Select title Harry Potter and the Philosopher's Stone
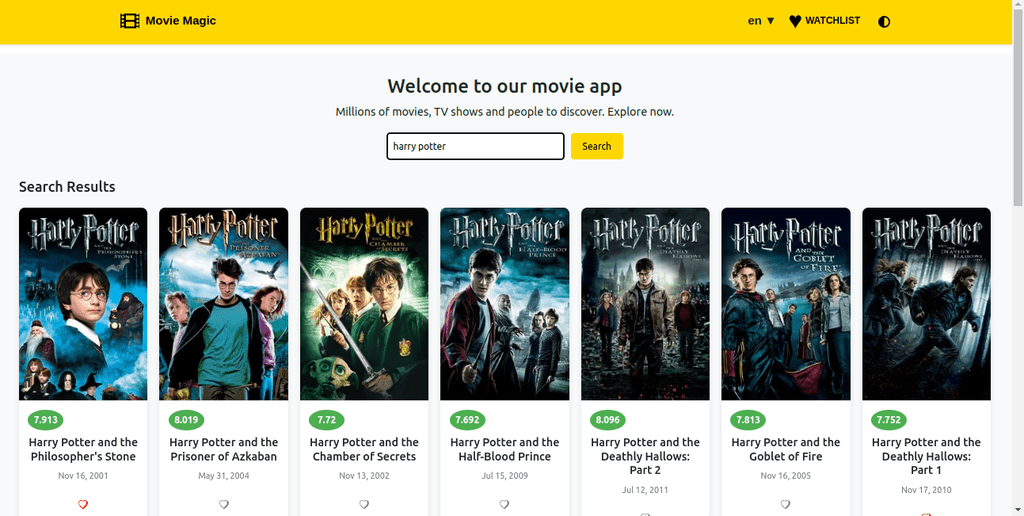 [83, 449]
